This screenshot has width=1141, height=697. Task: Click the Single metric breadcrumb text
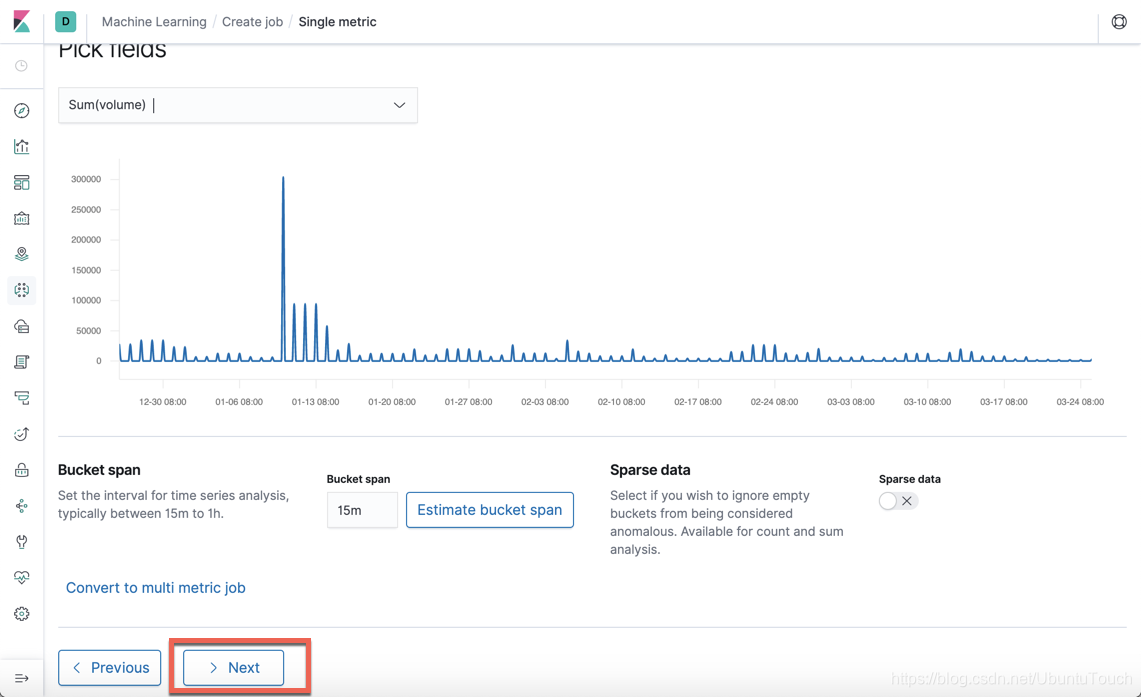pos(338,22)
